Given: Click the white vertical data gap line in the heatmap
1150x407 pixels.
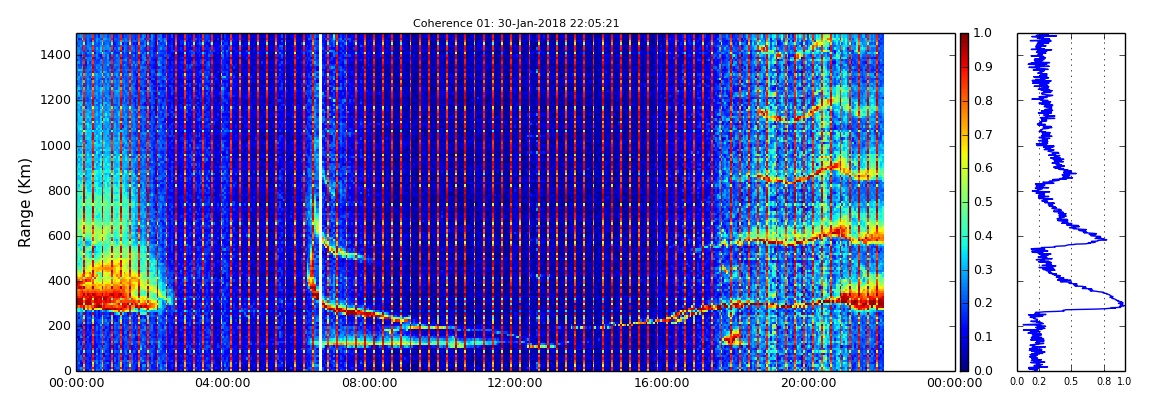Looking at the screenshot, I should 321,202.
